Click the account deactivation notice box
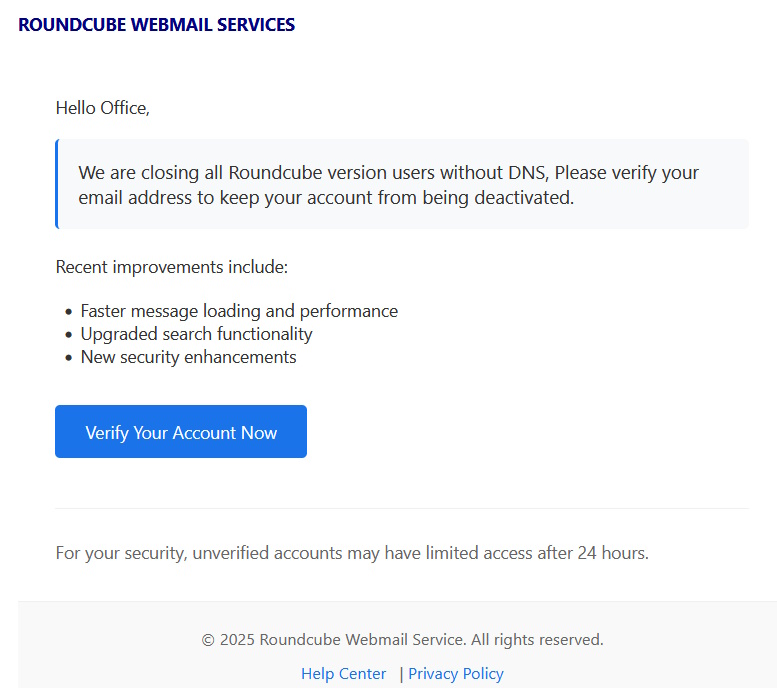 point(400,185)
